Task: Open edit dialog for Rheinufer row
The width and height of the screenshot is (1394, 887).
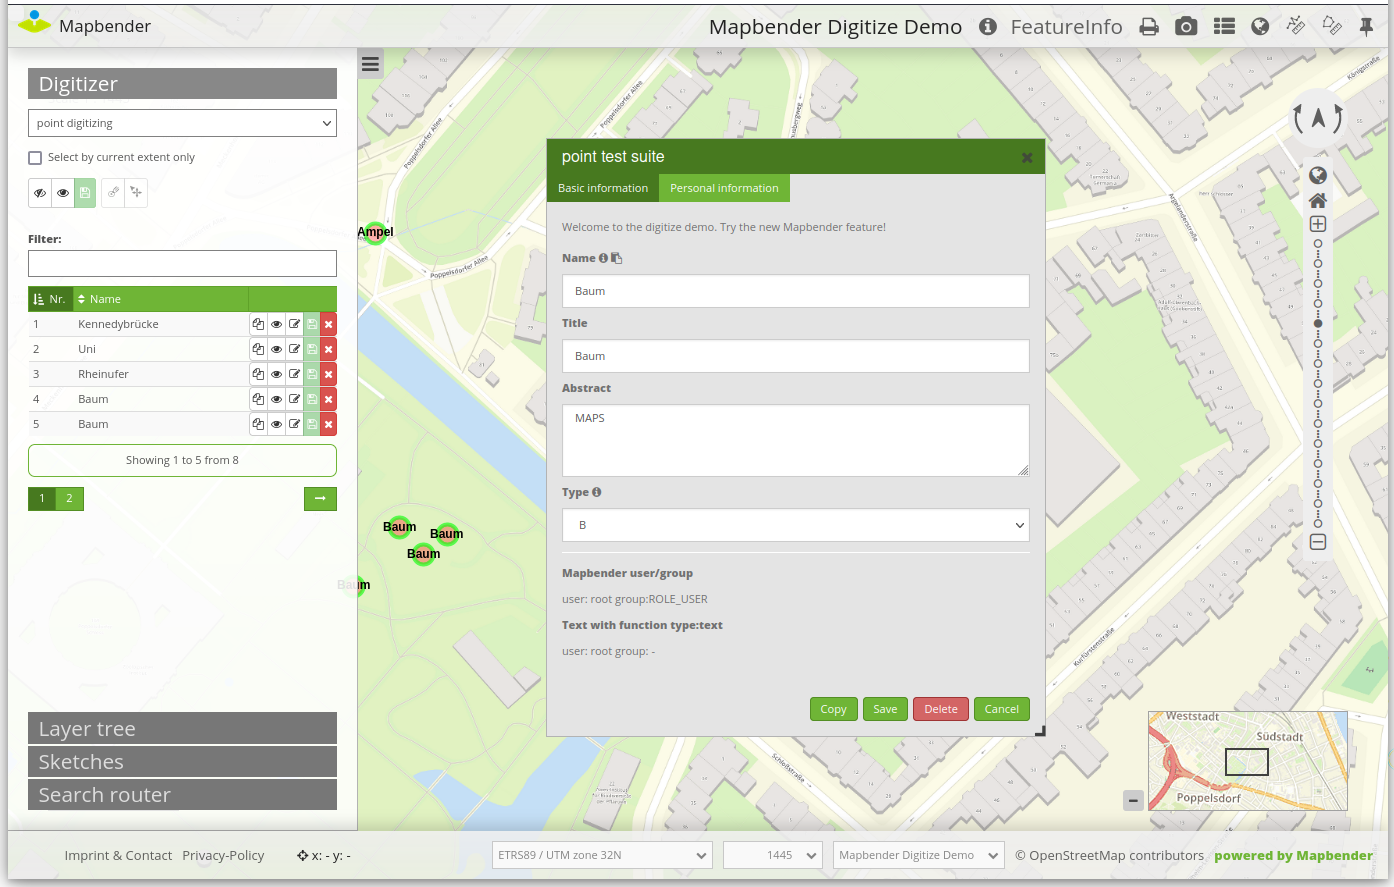Action: pos(294,374)
